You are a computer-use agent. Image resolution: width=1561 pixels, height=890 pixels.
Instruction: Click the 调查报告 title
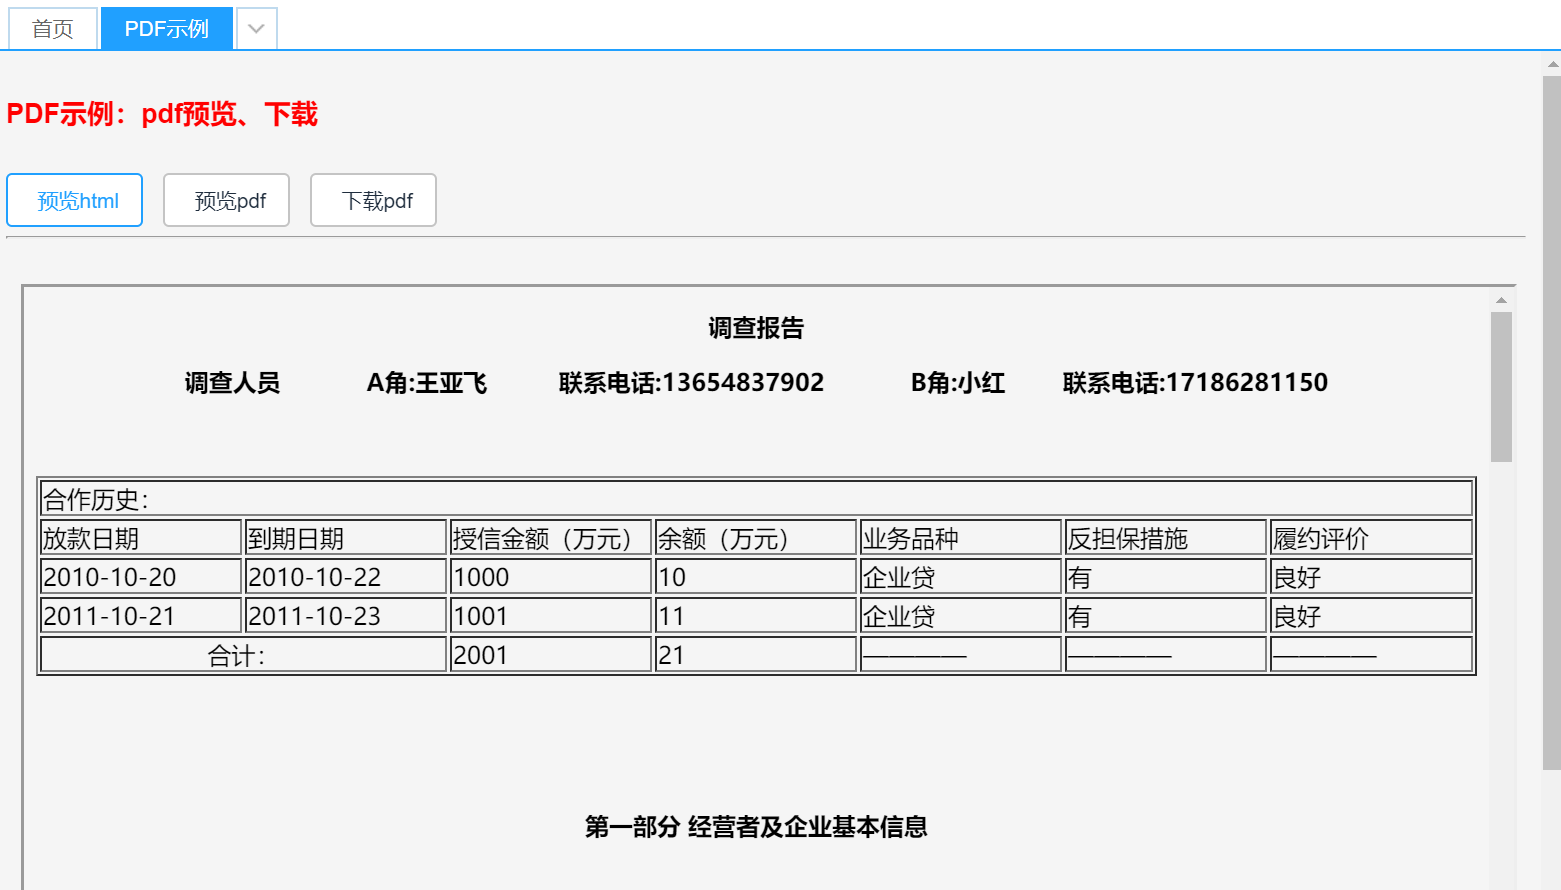(756, 328)
